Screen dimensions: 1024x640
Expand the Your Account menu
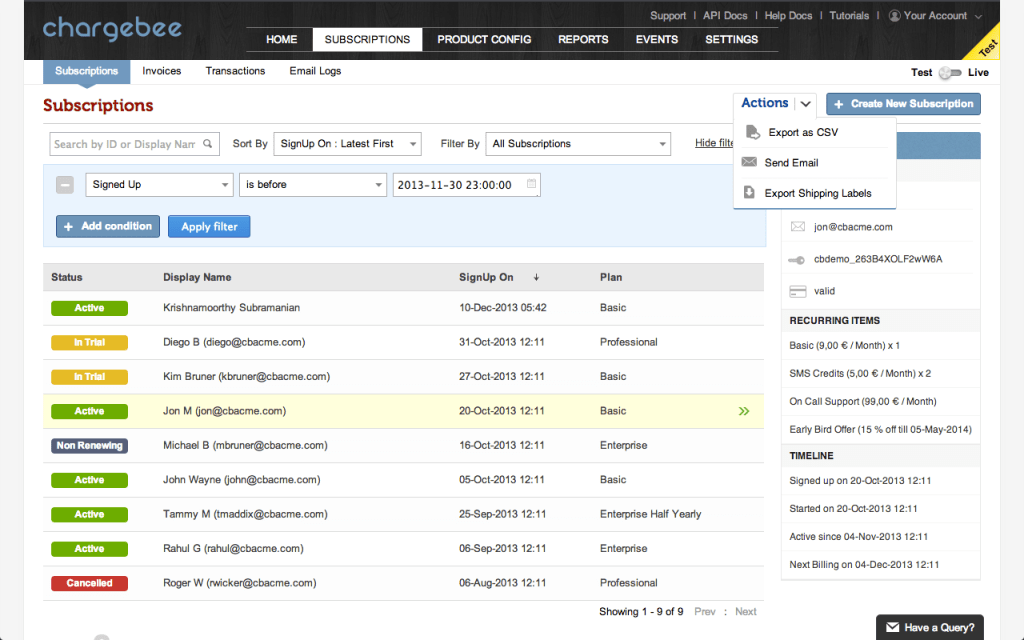point(936,16)
